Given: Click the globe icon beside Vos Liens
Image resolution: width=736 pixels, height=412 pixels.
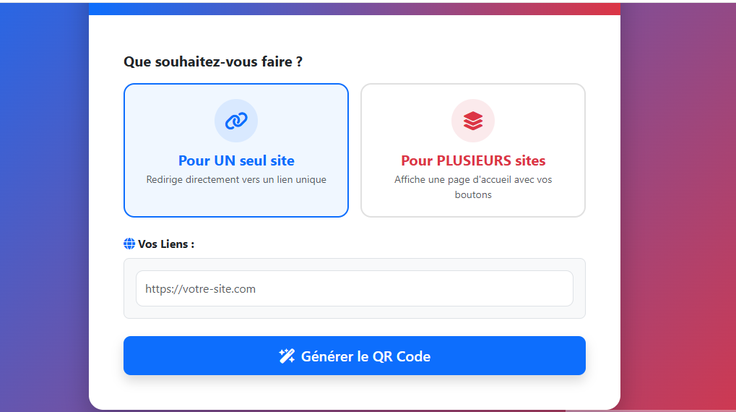Looking at the screenshot, I should tap(129, 244).
